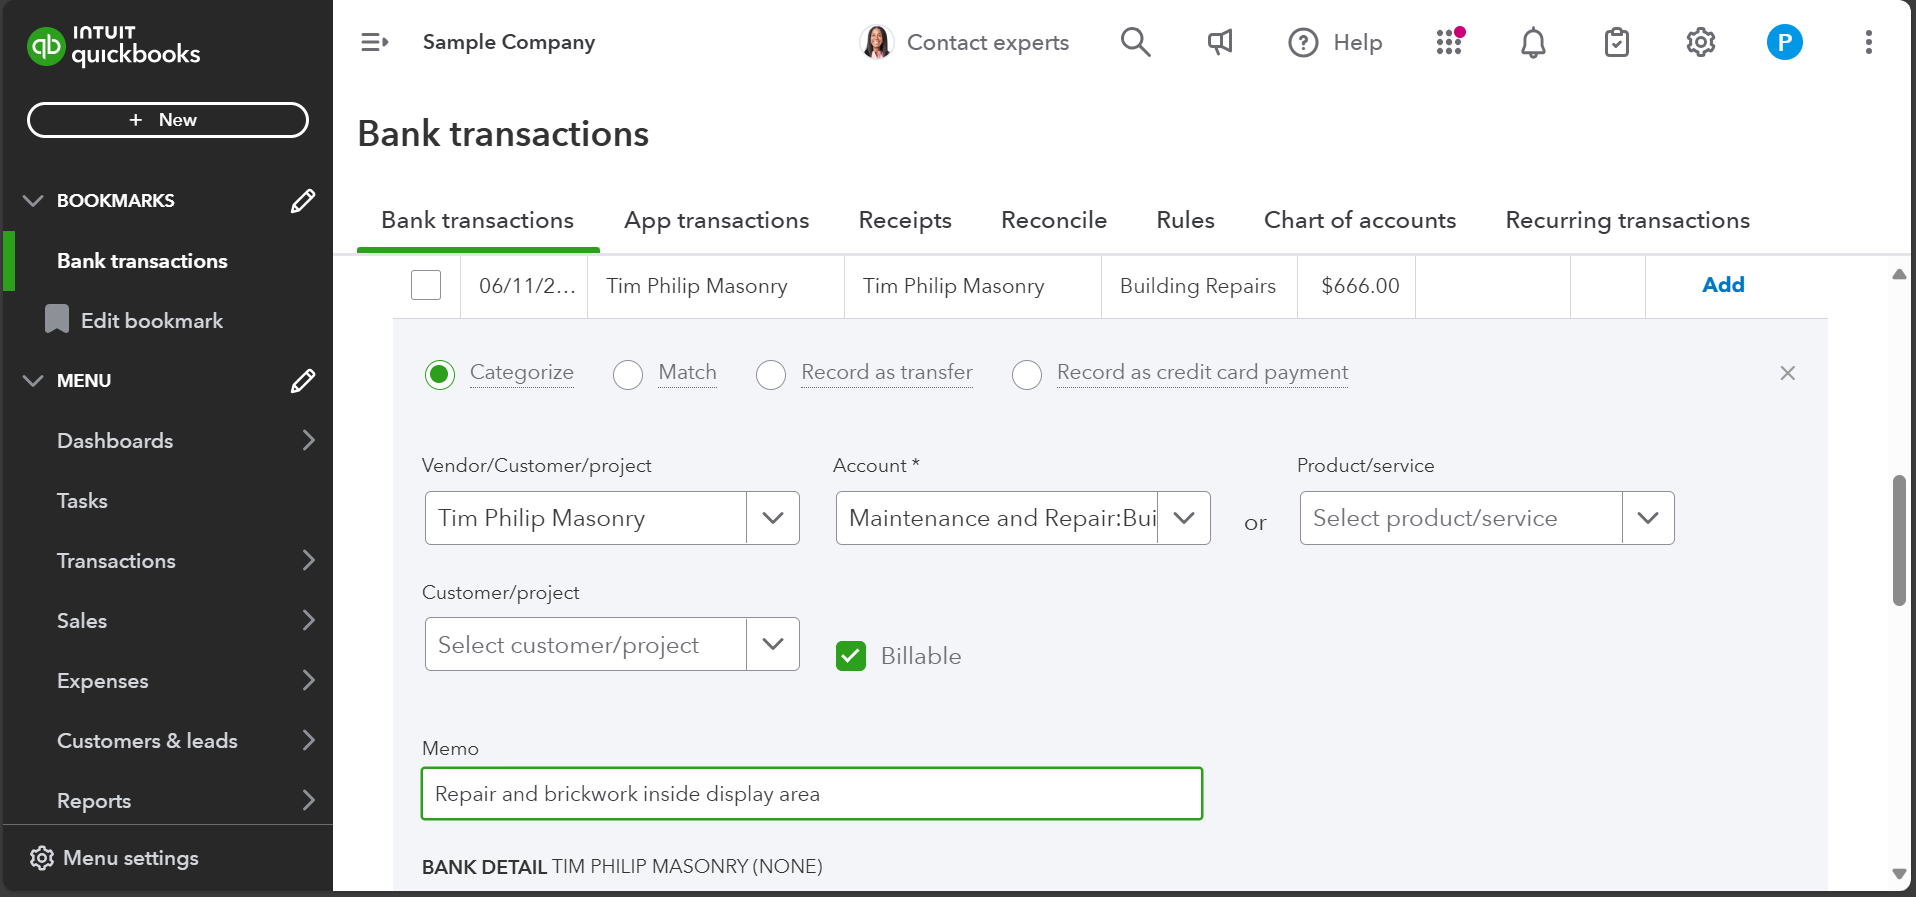Click the megaphone announcements icon
The width and height of the screenshot is (1916, 897).
click(1219, 42)
